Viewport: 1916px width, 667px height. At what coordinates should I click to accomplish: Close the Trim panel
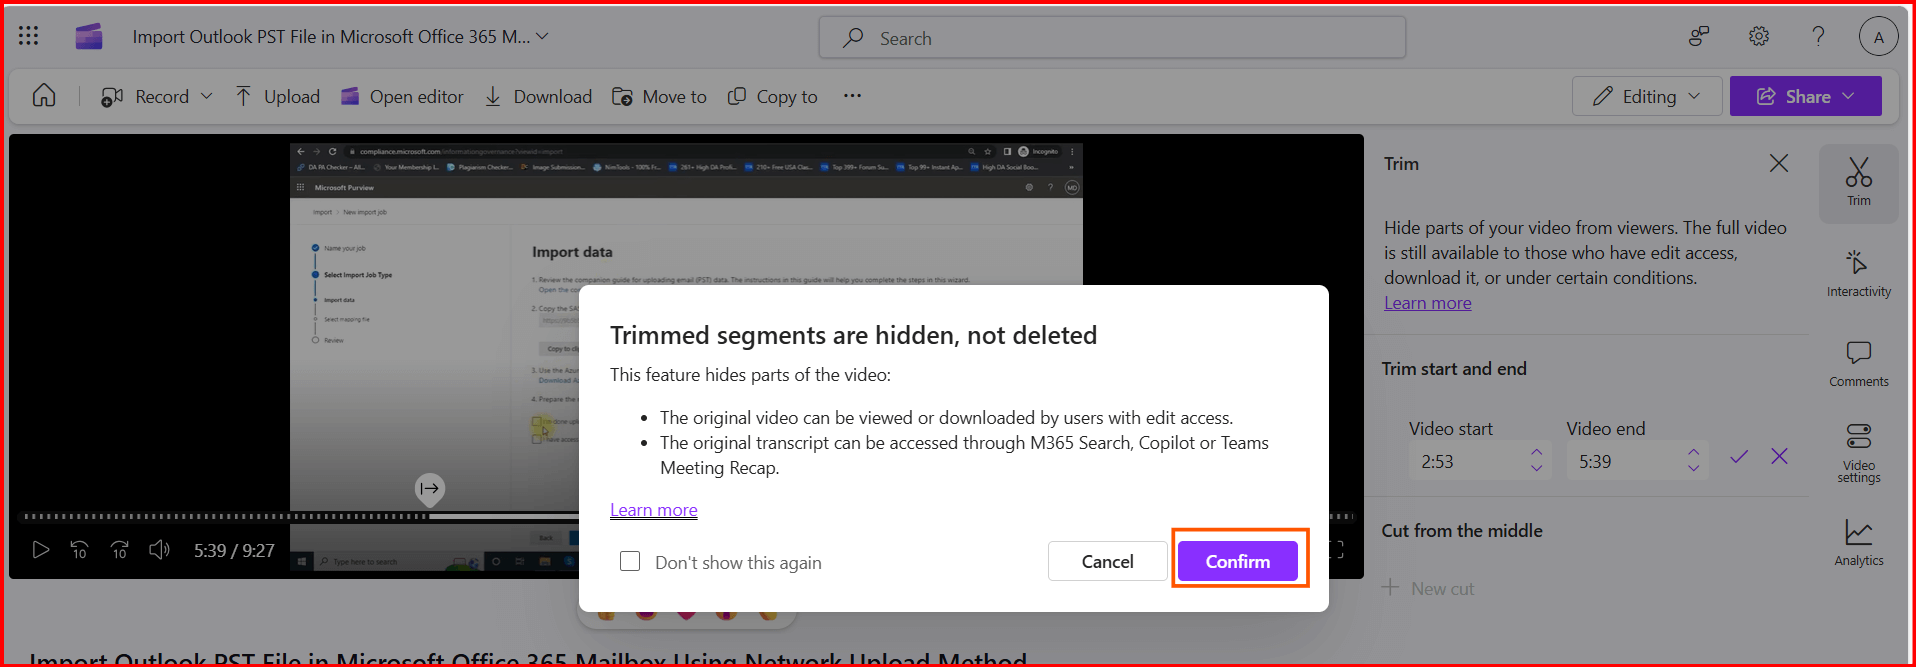[x=1779, y=163]
